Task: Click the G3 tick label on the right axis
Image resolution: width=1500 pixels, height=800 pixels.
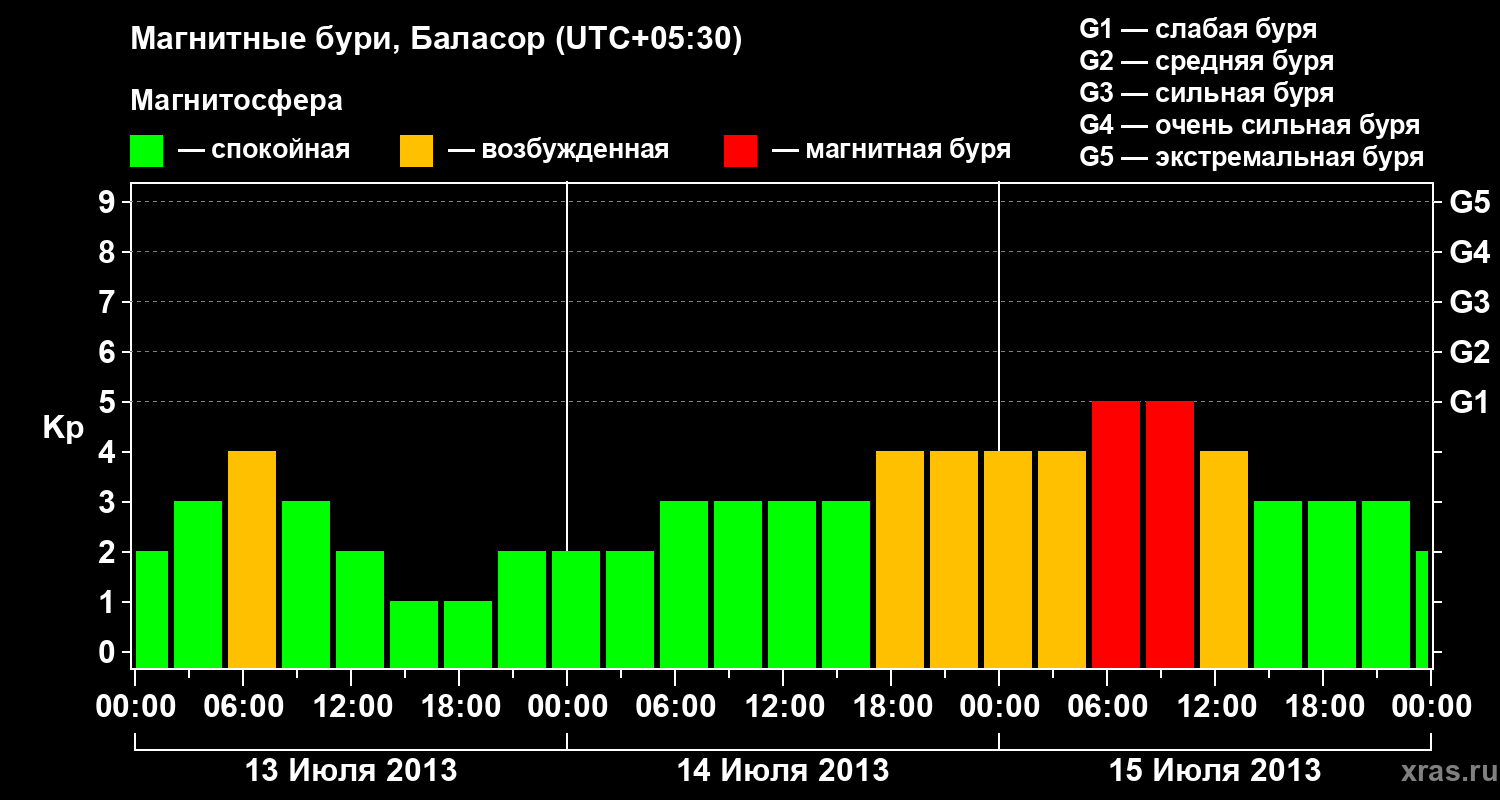Action: [x=1469, y=302]
